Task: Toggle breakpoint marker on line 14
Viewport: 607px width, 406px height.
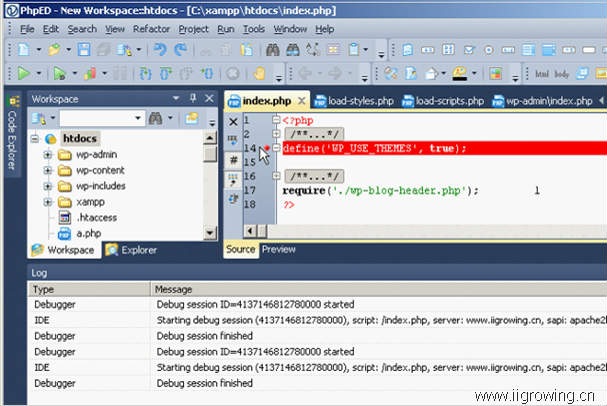Action: (267, 147)
